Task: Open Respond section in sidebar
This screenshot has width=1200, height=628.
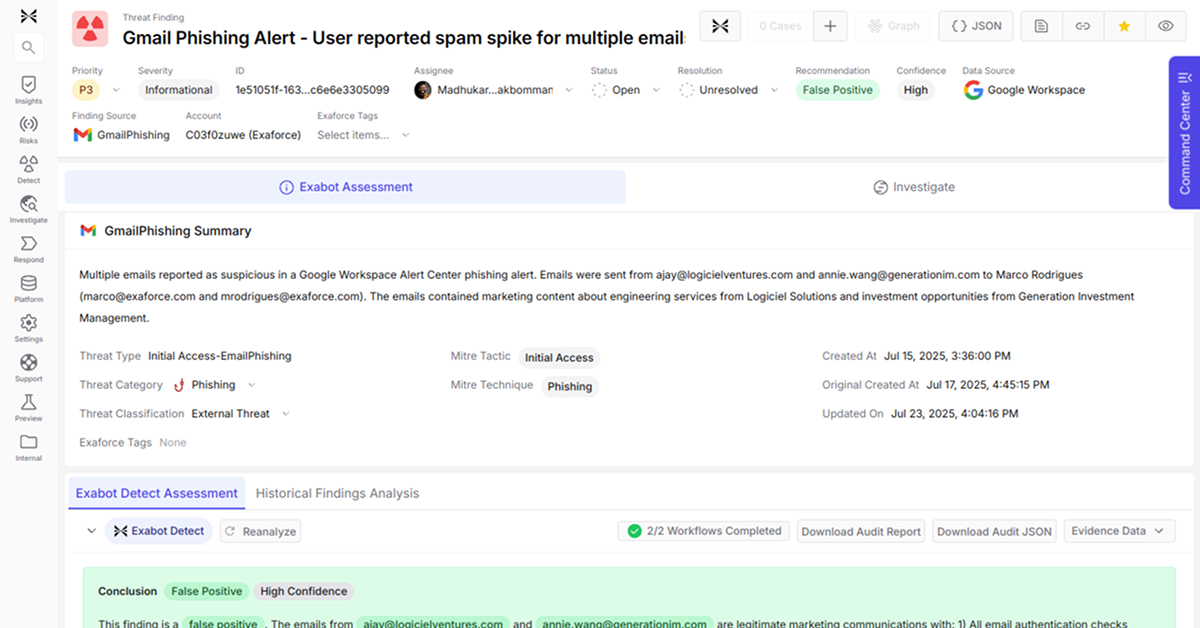Action: point(28,249)
